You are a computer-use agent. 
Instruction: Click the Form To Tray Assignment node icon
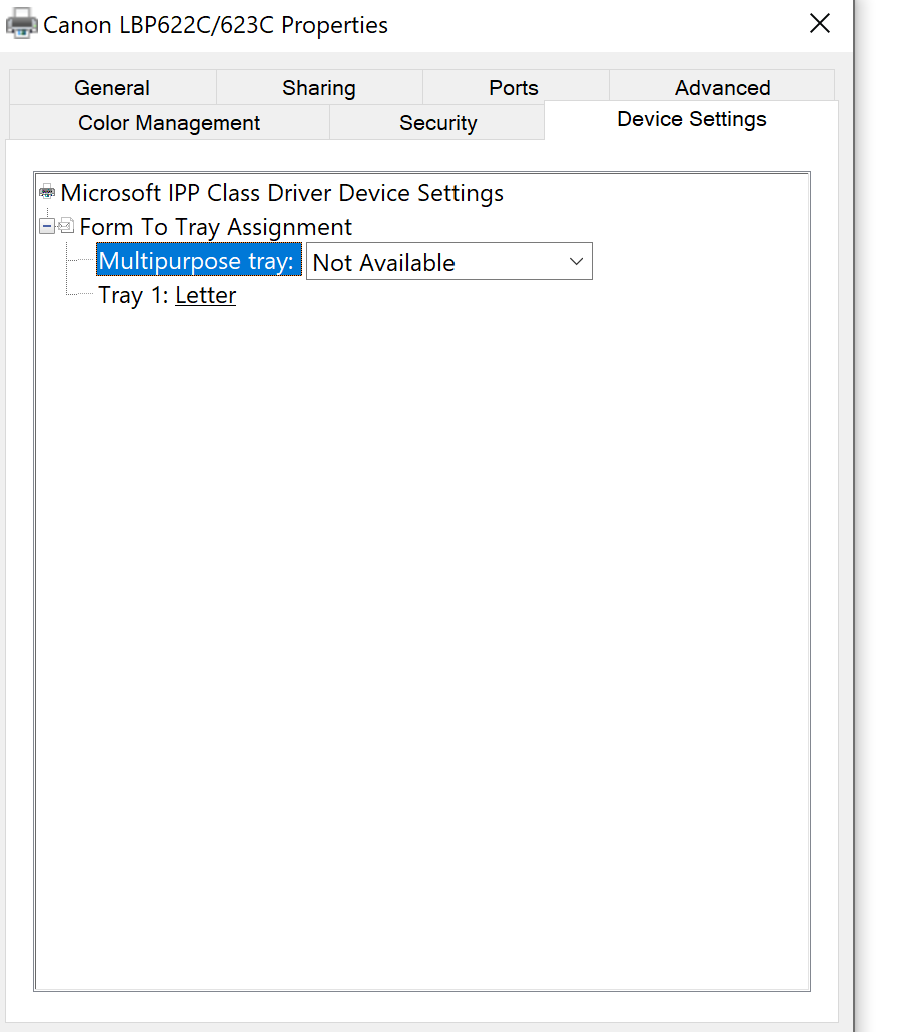[66, 227]
